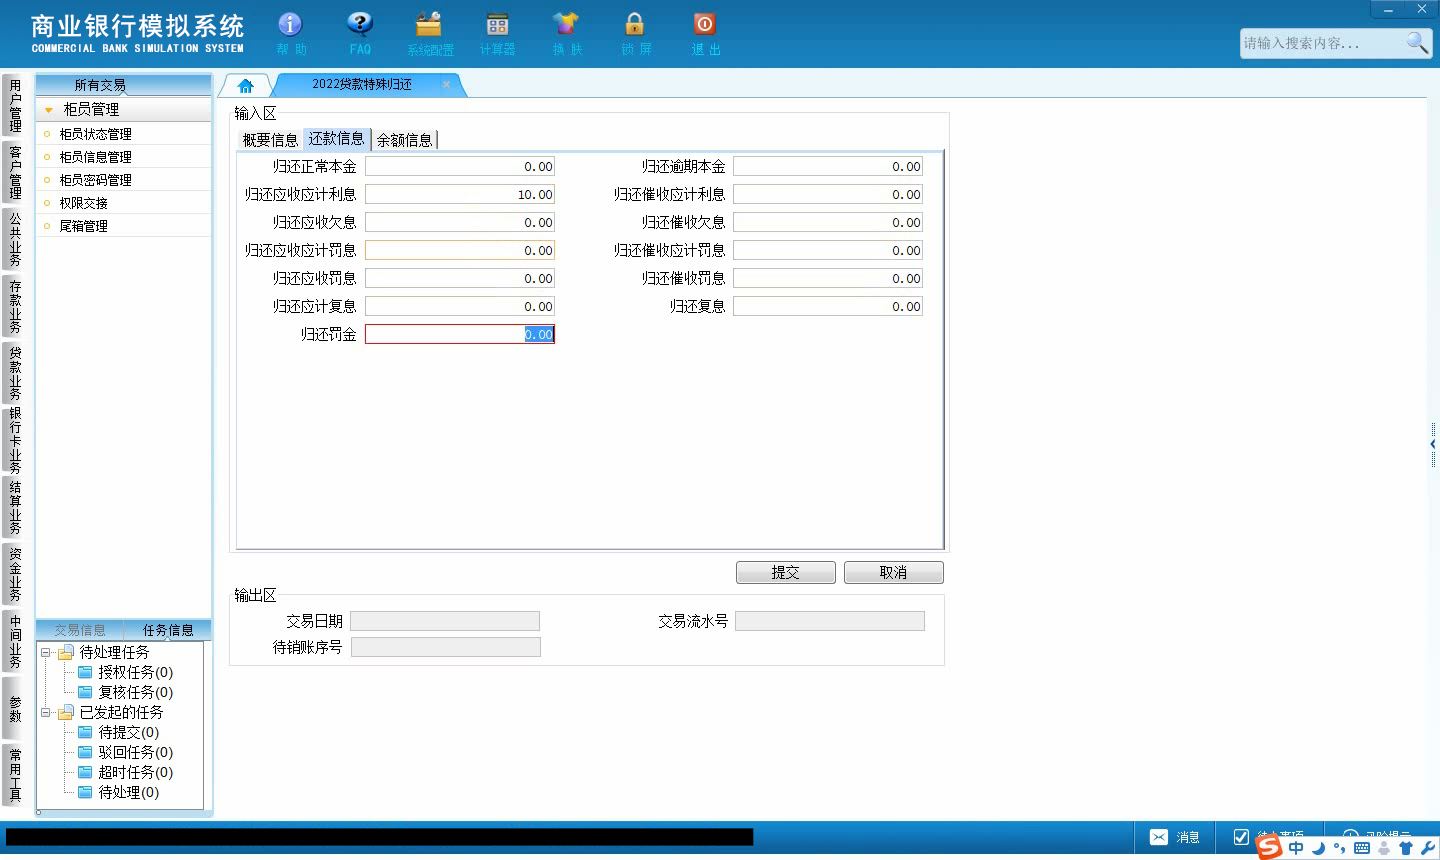This screenshot has width=1440, height=860.
Task: Click the IME user avatar icon
Action: pos(1384,848)
